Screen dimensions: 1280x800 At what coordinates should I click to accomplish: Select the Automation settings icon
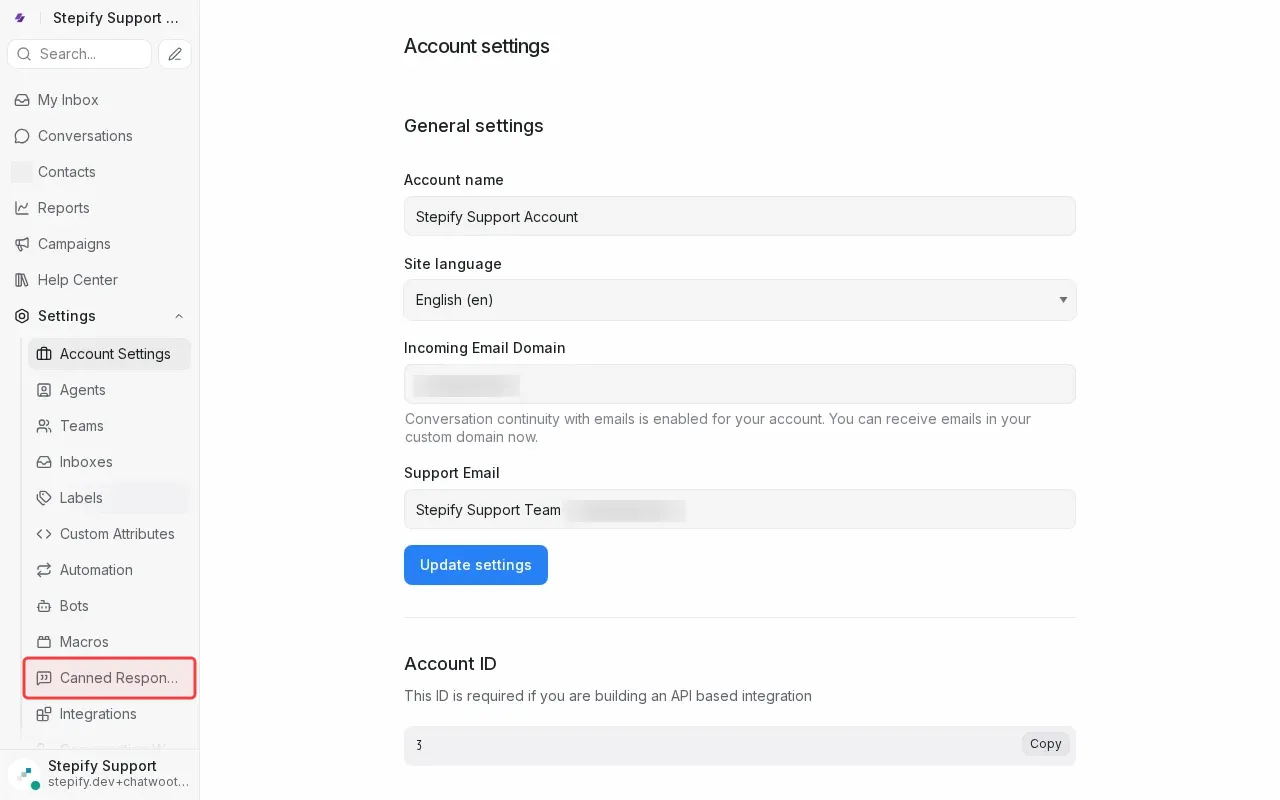[x=44, y=570]
